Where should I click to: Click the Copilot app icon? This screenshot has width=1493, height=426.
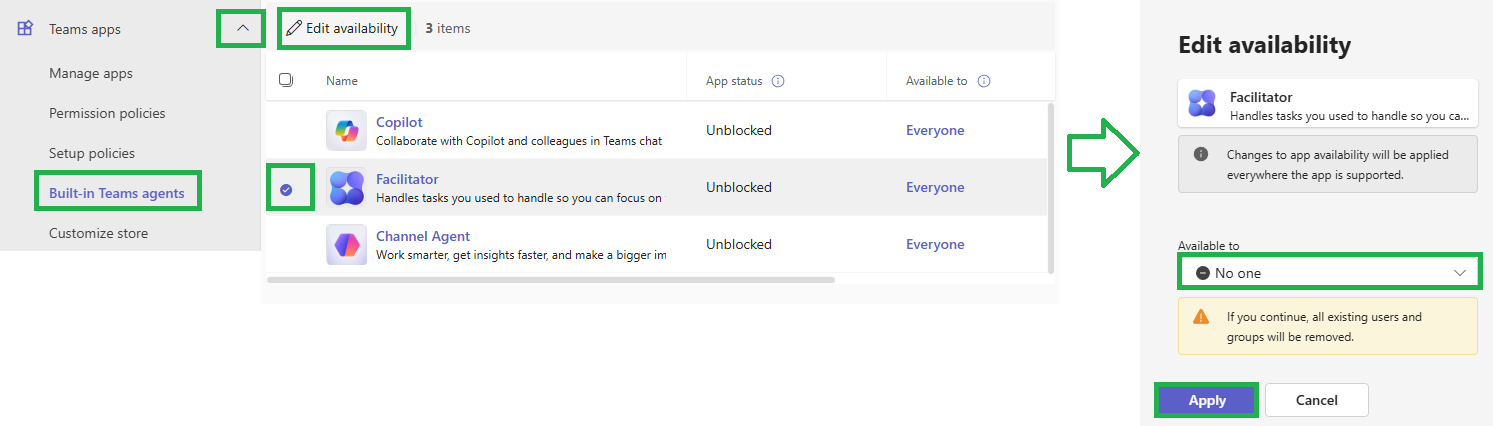(x=346, y=130)
